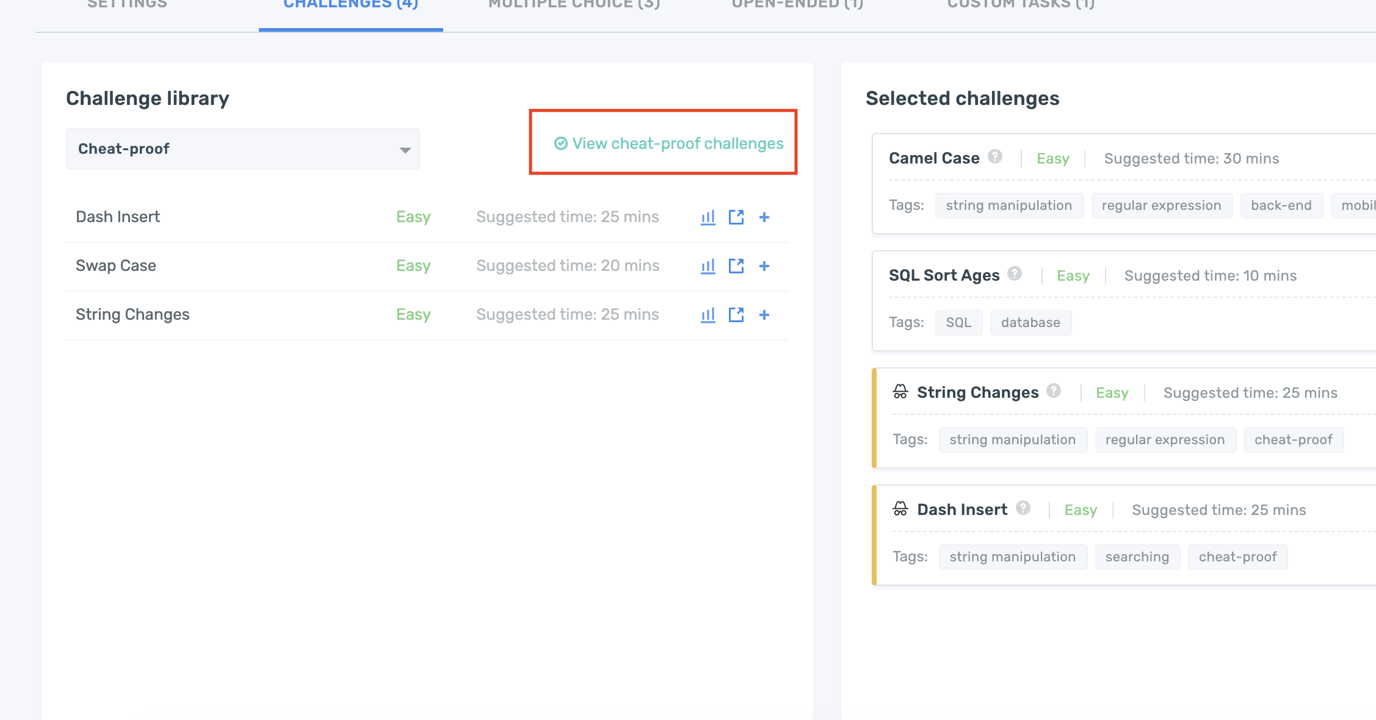Open String Changes library preview icon
Viewport: 1376px width, 720px height.
pos(736,315)
